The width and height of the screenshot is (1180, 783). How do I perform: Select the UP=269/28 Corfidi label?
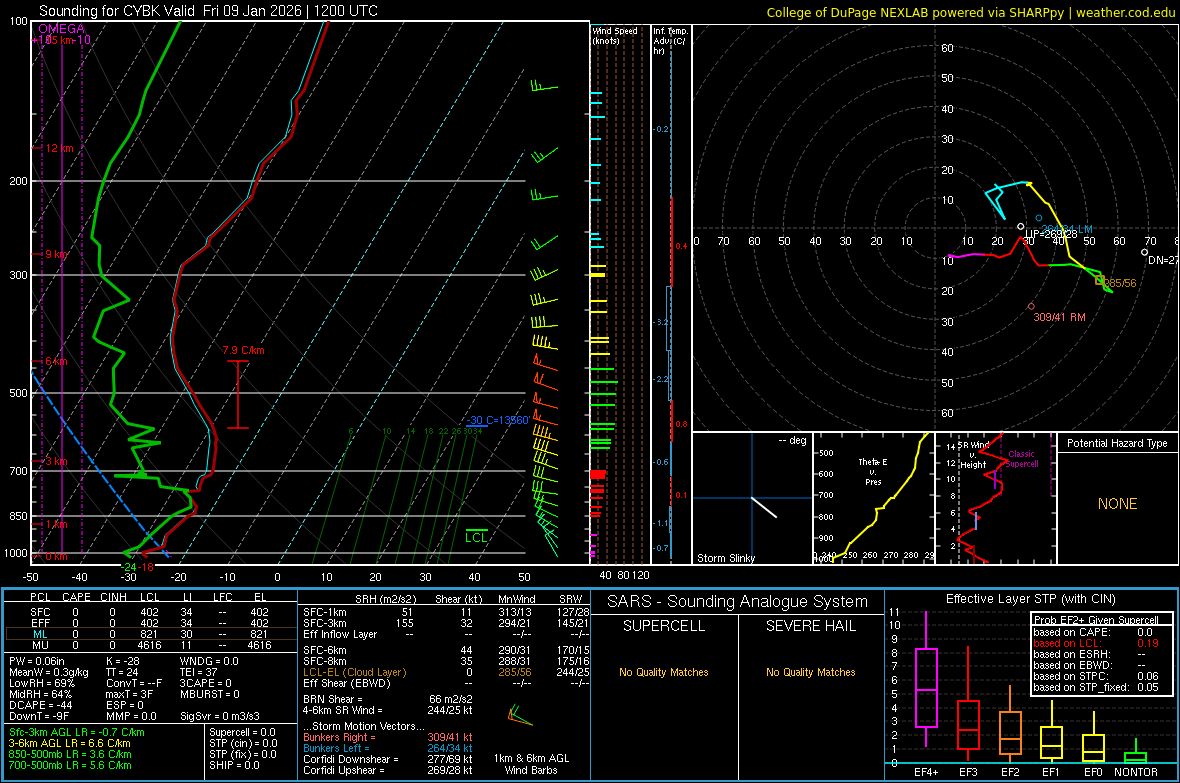(x=1051, y=234)
